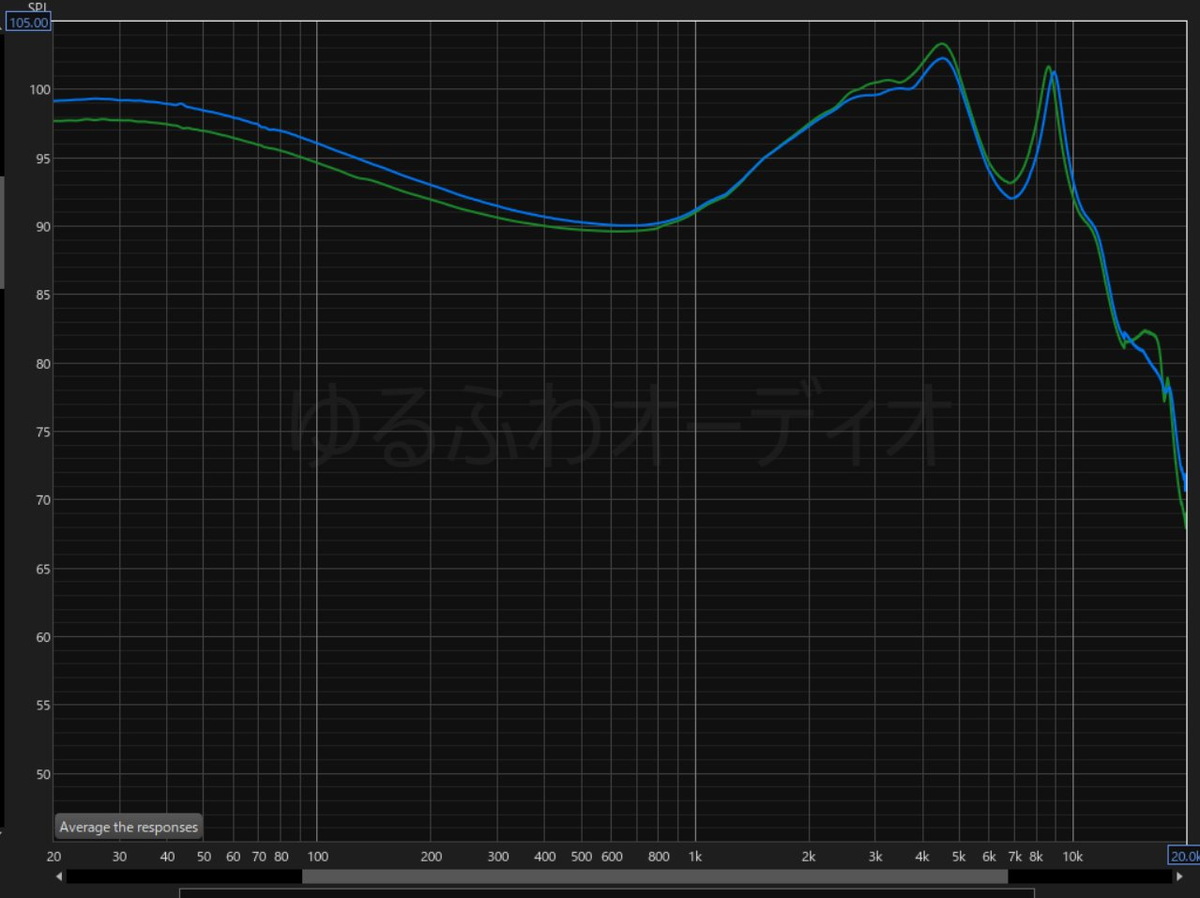
Task: Click the 60 label on the SPL axis
Action: click(43, 637)
